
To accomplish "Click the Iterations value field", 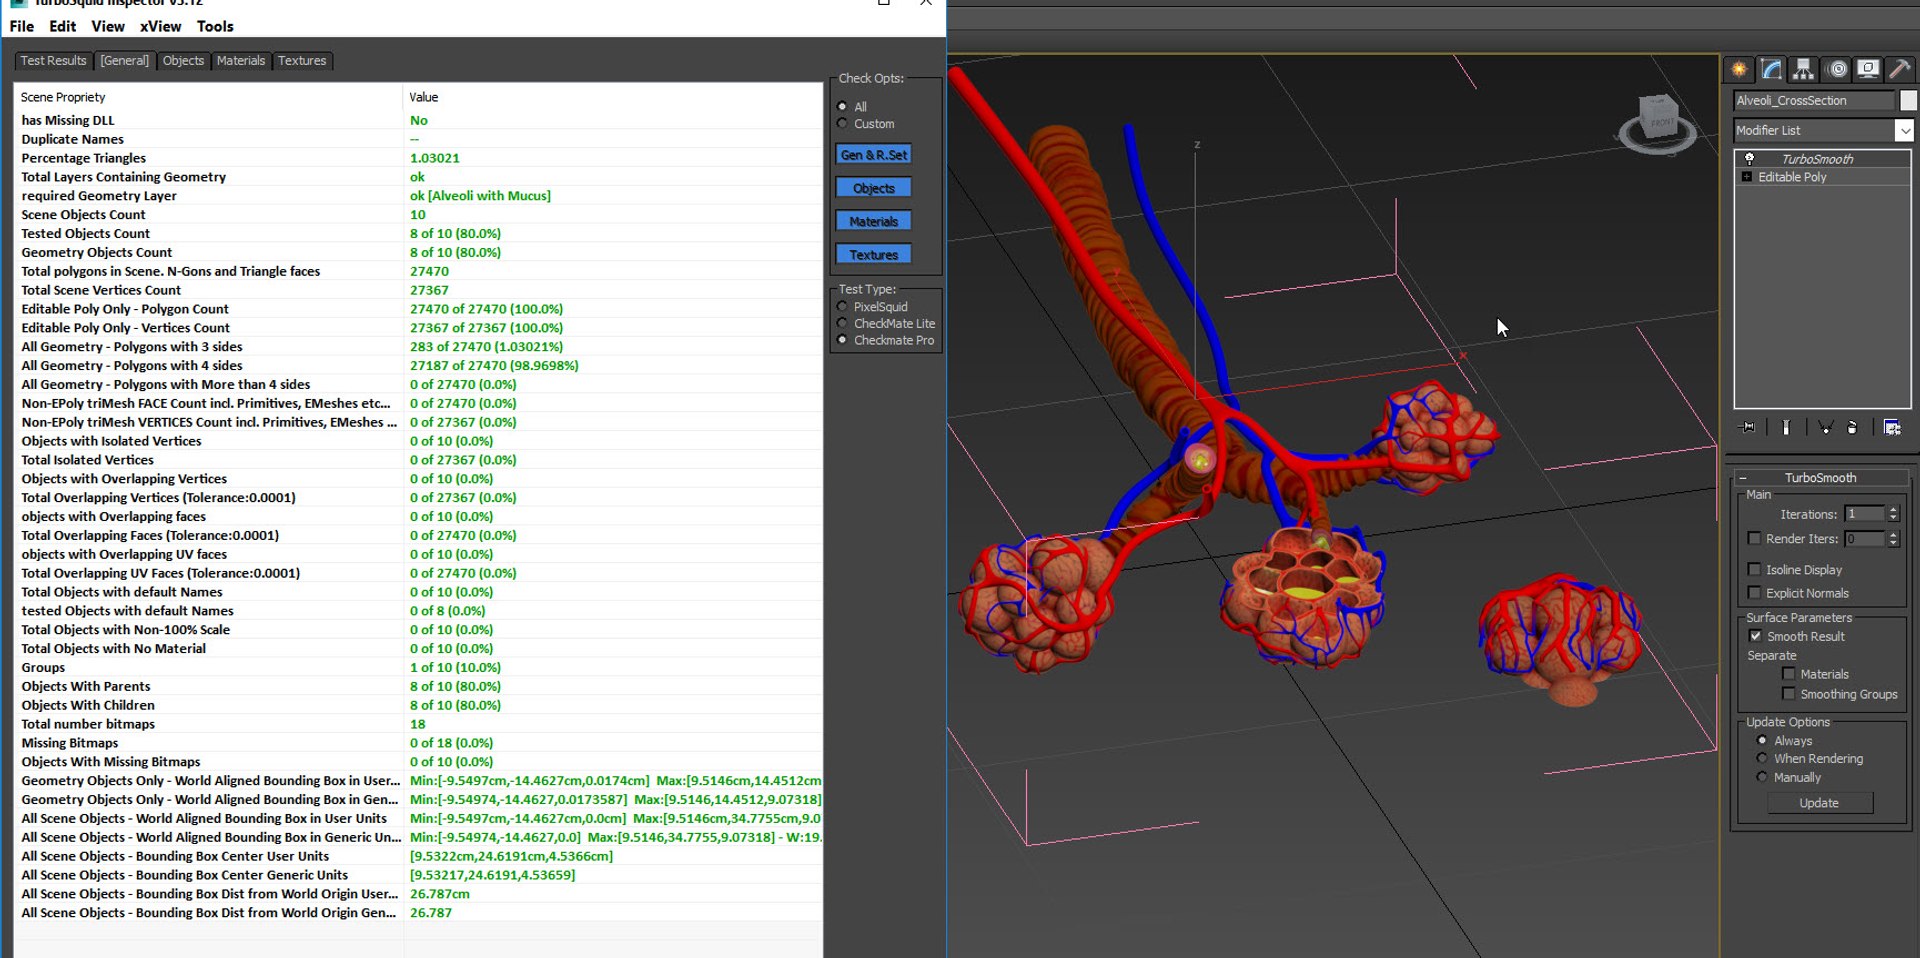I will [1864, 514].
